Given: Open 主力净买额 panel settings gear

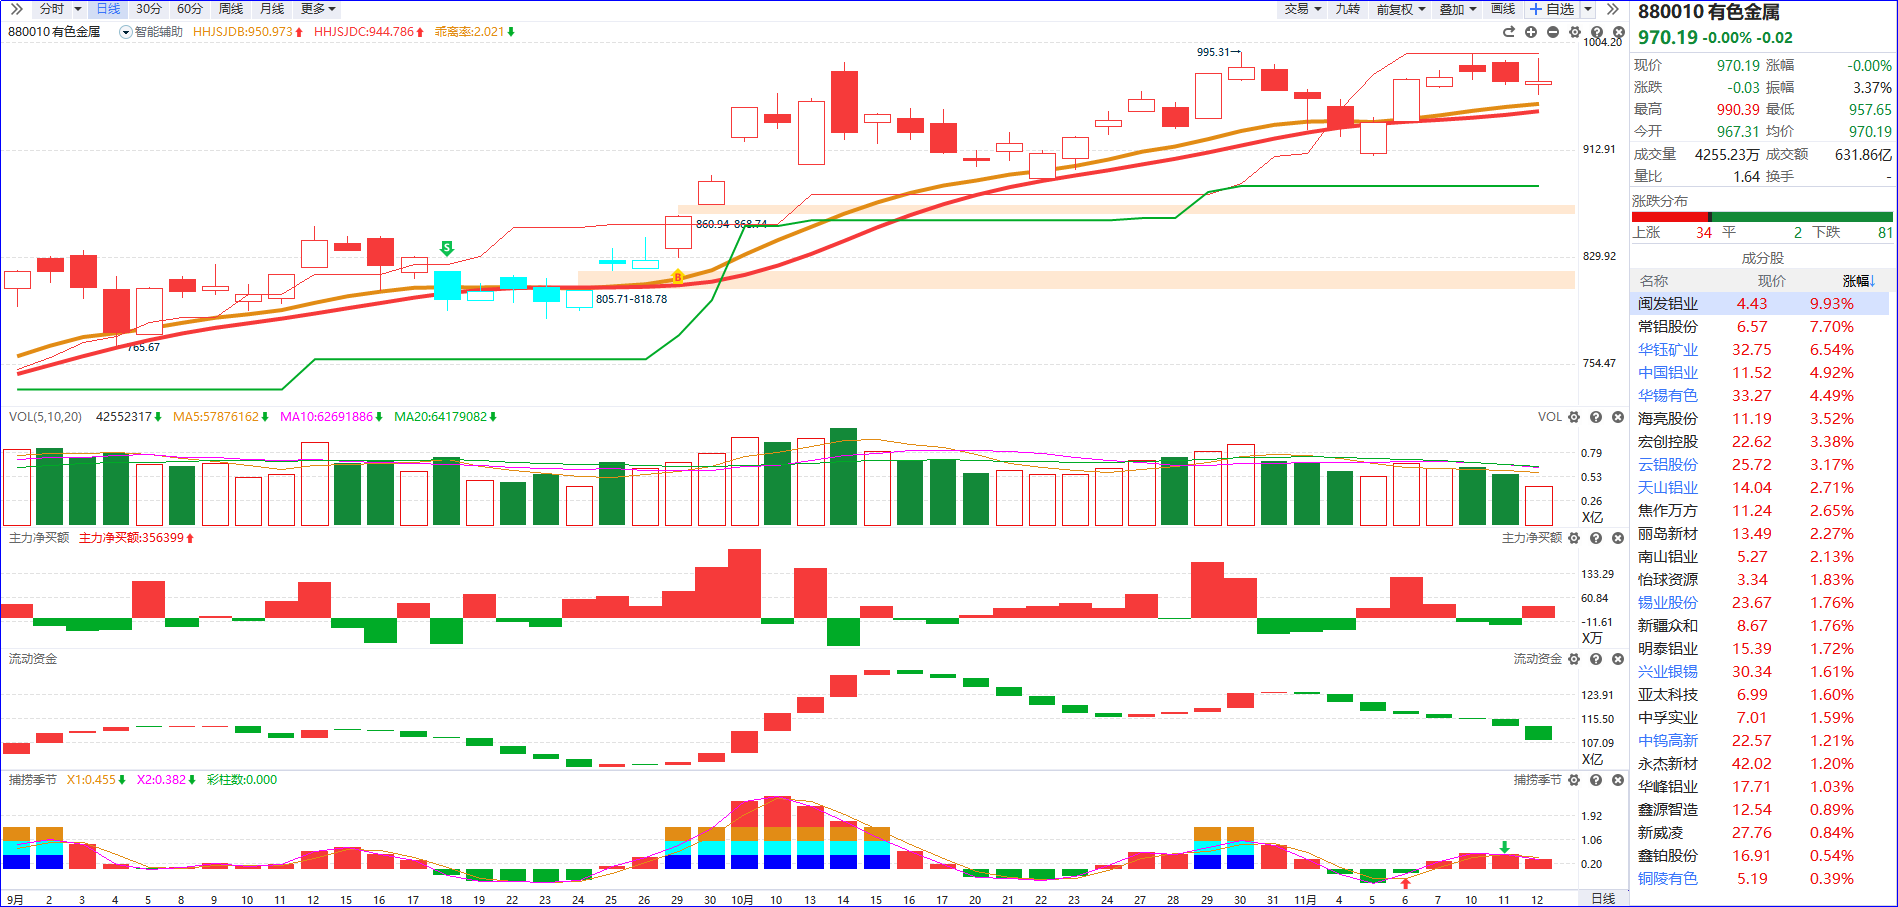Looking at the screenshot, I should (x=1574, y=538).
